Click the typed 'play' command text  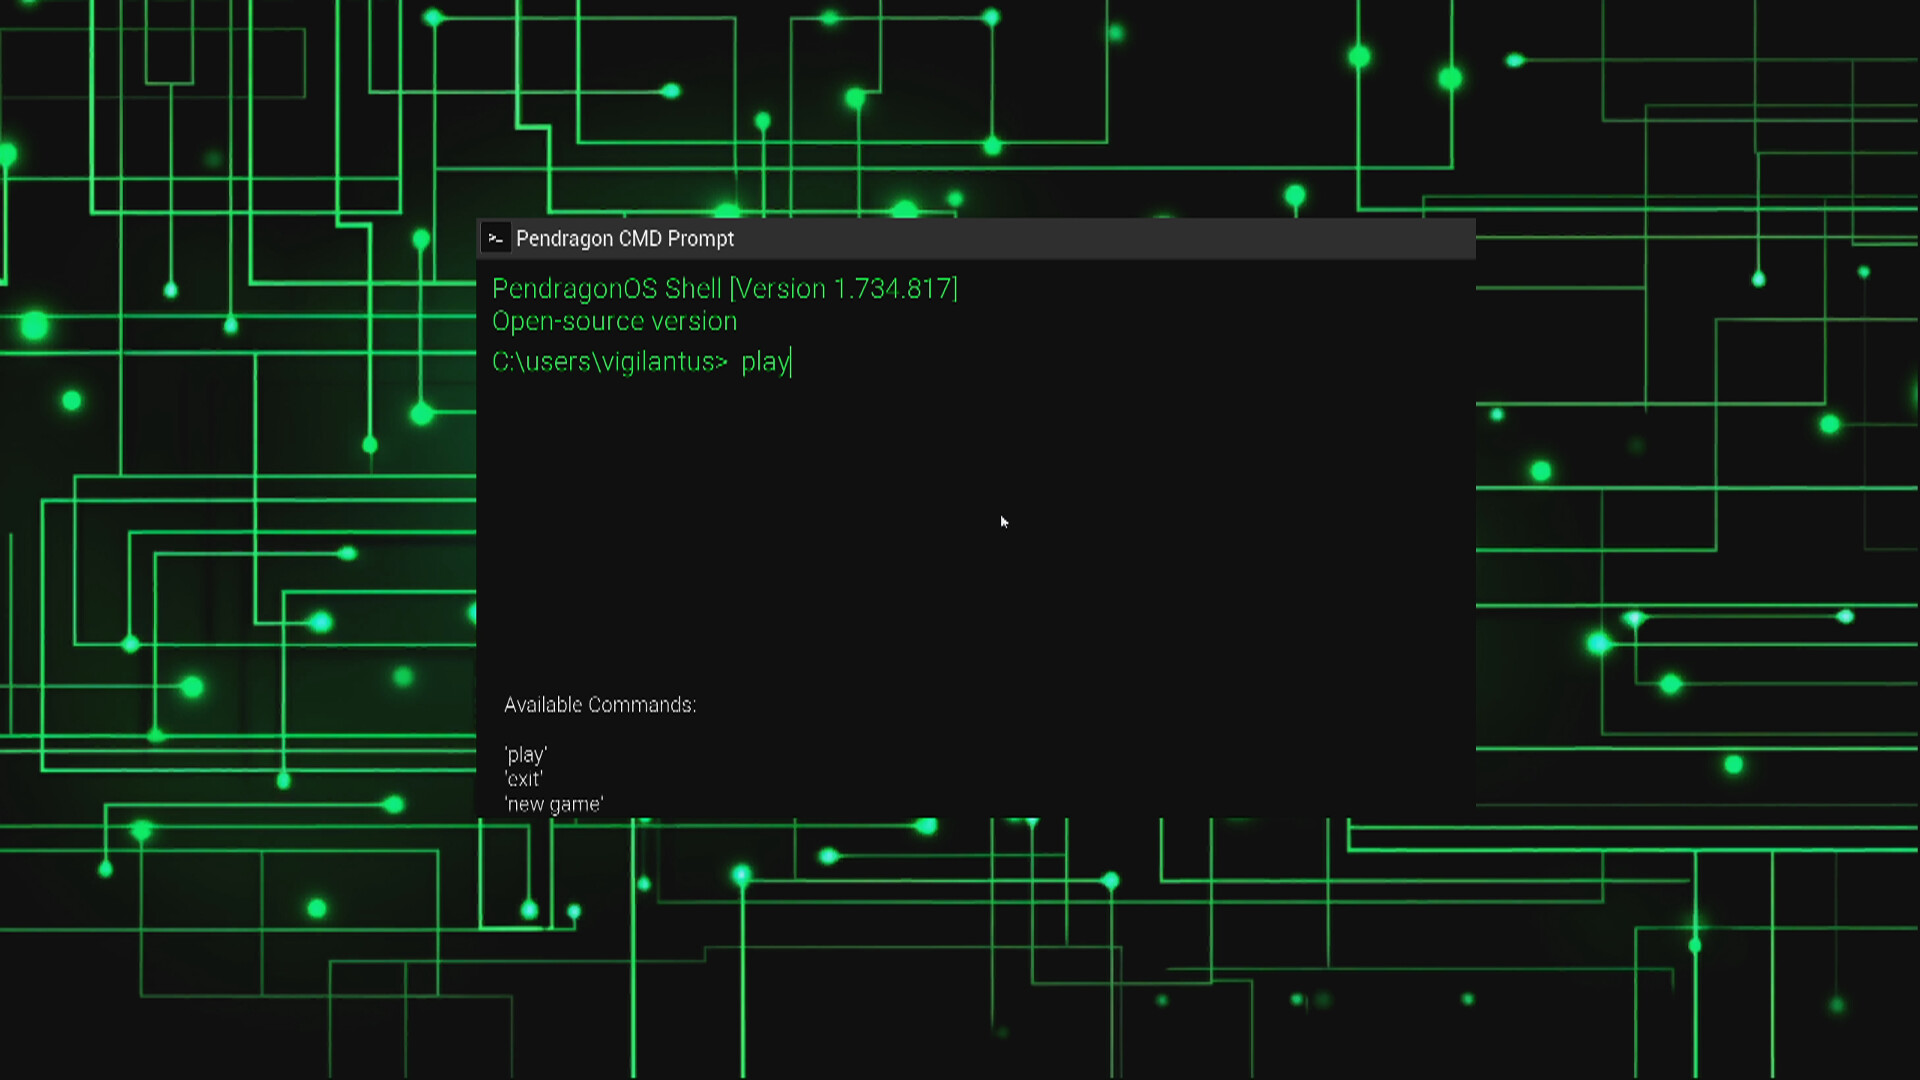(x=765, y=362)
